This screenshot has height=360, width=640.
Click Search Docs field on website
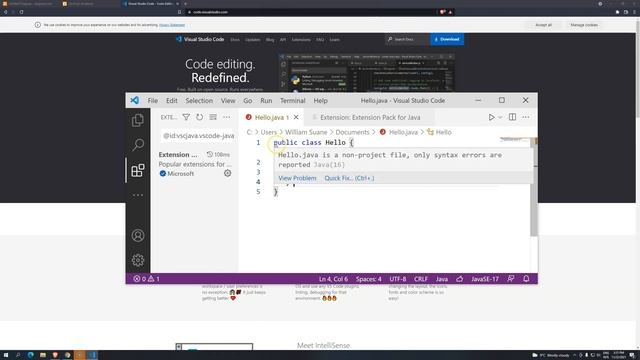407,39
